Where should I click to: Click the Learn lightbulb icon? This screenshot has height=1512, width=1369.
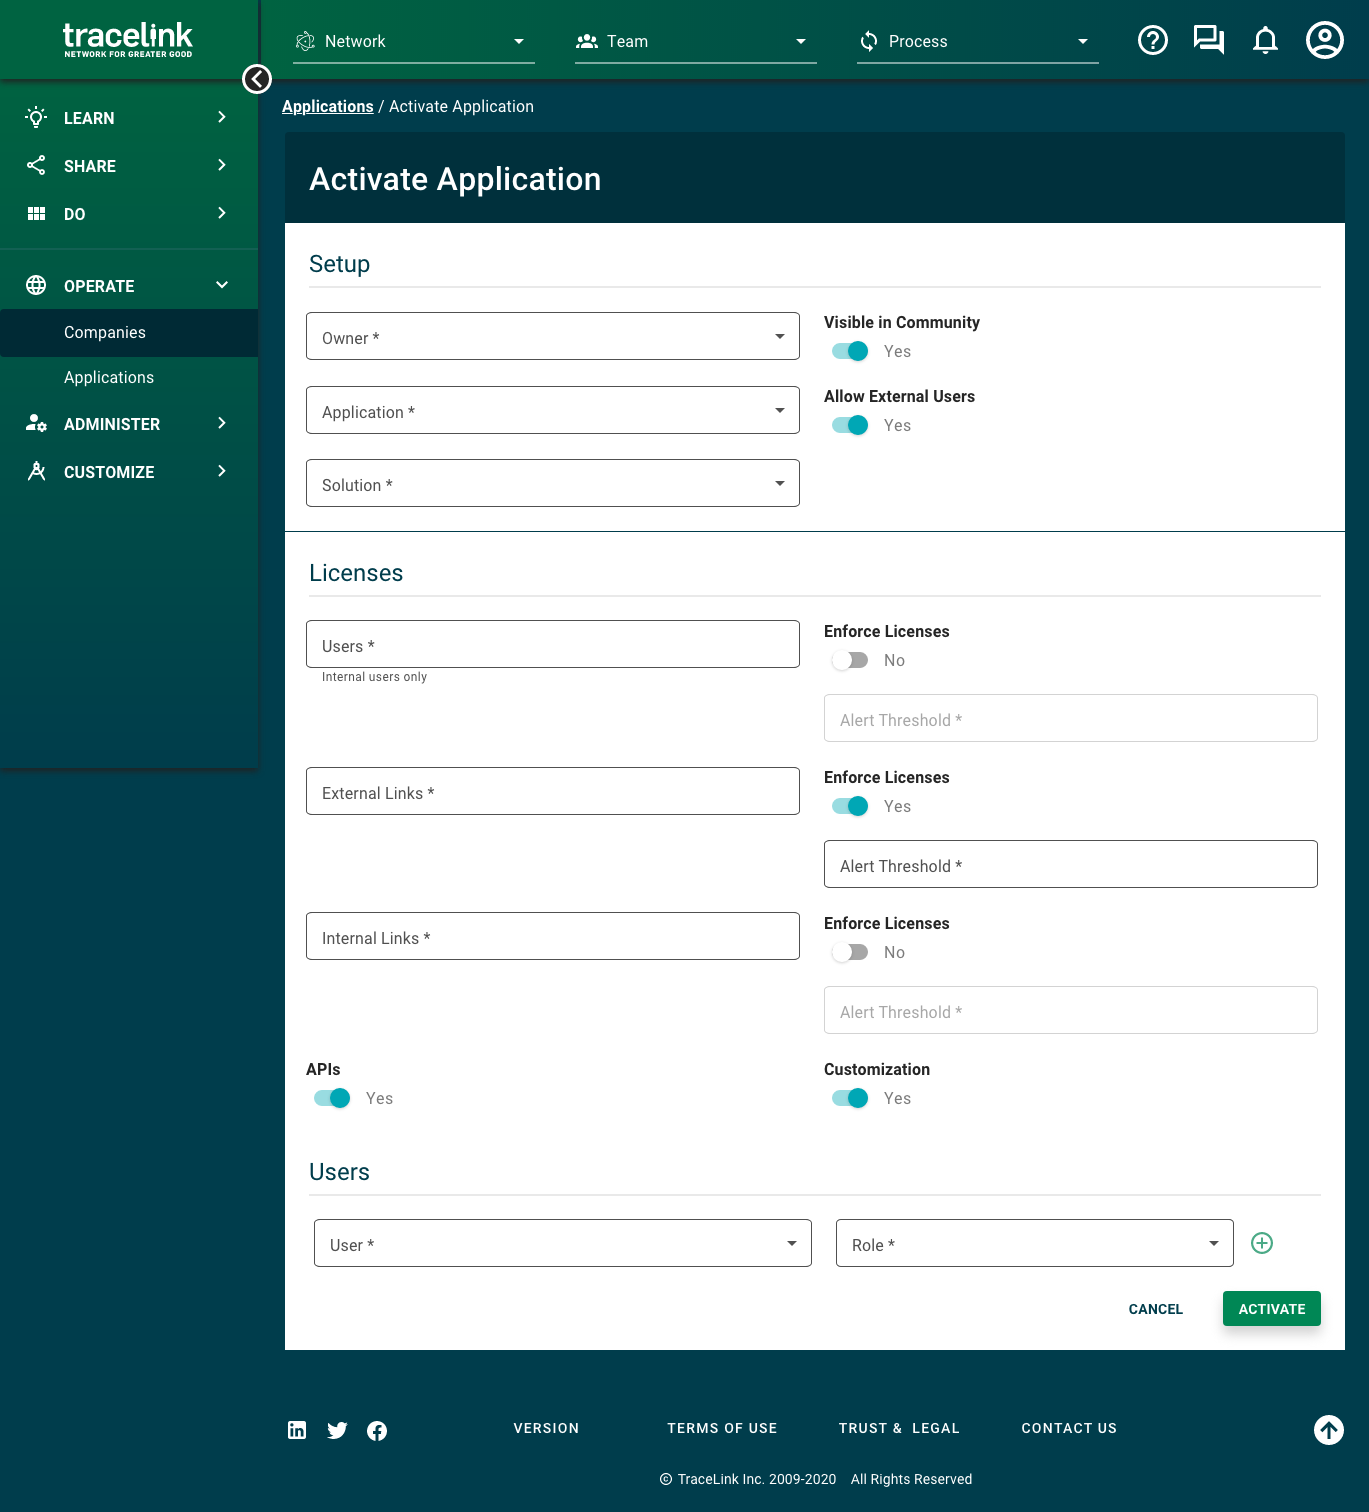tap(36, 117)
